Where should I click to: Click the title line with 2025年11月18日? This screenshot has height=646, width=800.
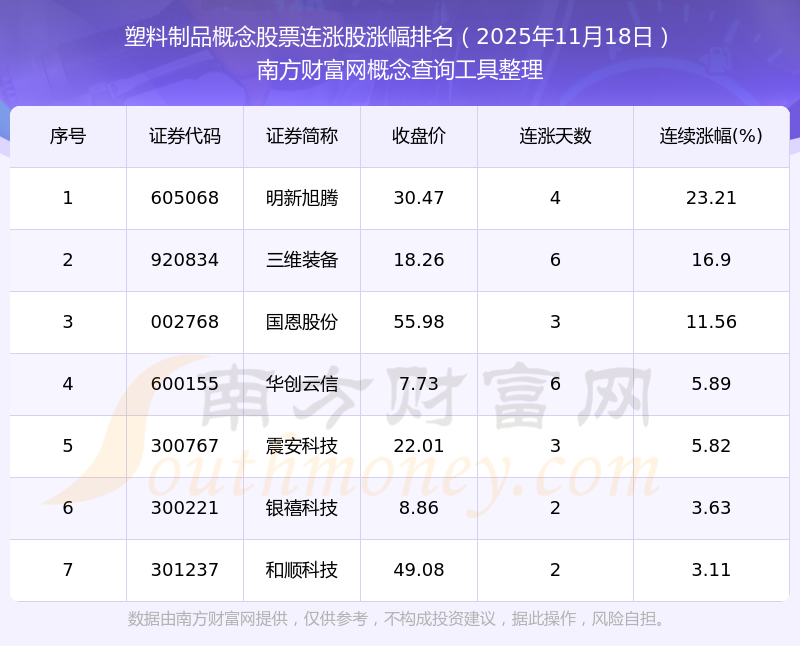[399, 37]
